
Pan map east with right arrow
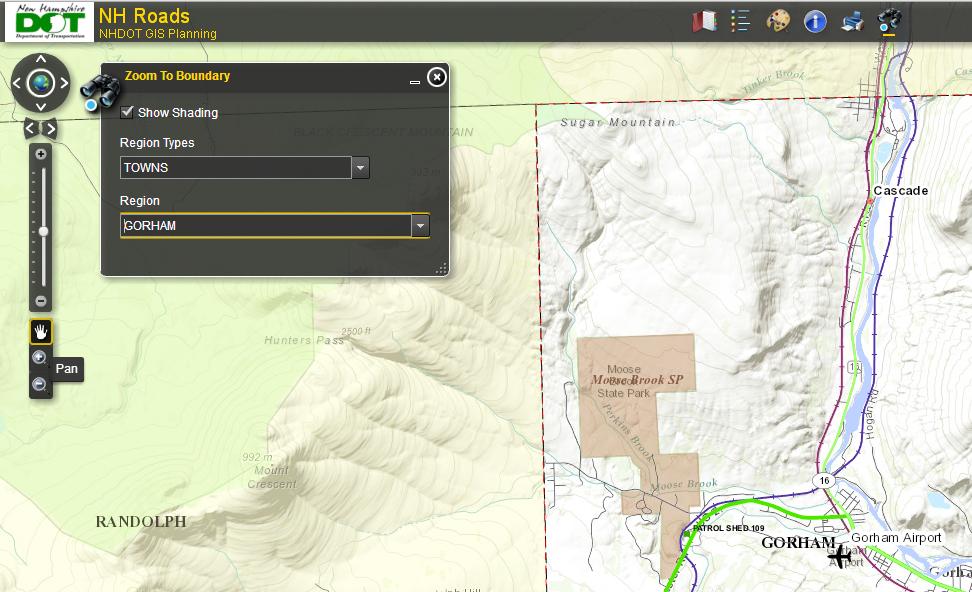[64, 83]
